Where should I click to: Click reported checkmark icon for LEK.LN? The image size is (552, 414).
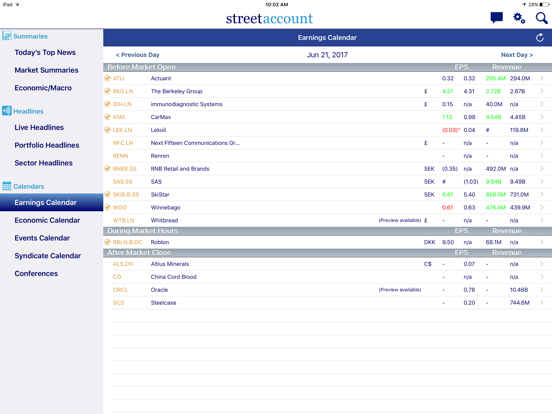[x=107, y=130]
